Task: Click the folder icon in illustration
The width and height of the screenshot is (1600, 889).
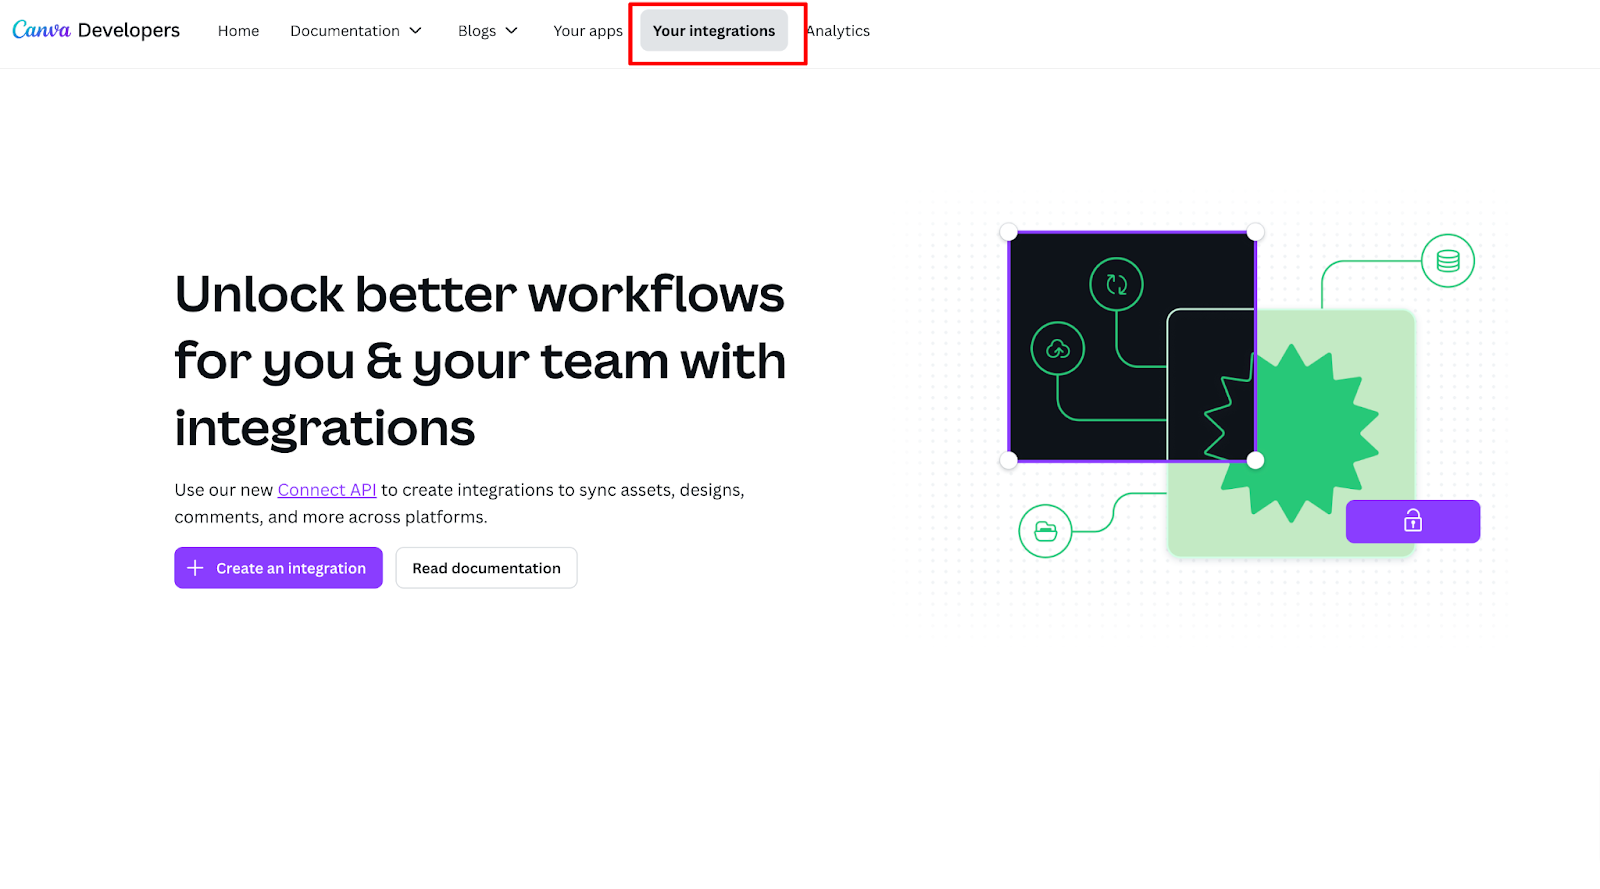Action: point(1045,531)
